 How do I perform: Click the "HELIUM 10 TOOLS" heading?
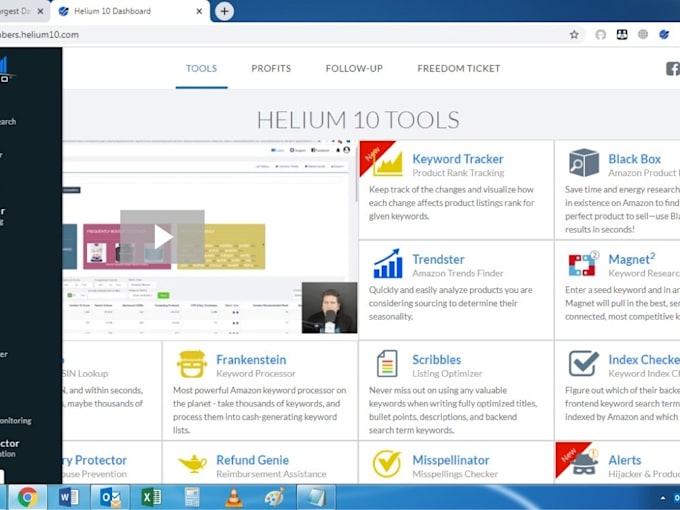tap(358, 120)
